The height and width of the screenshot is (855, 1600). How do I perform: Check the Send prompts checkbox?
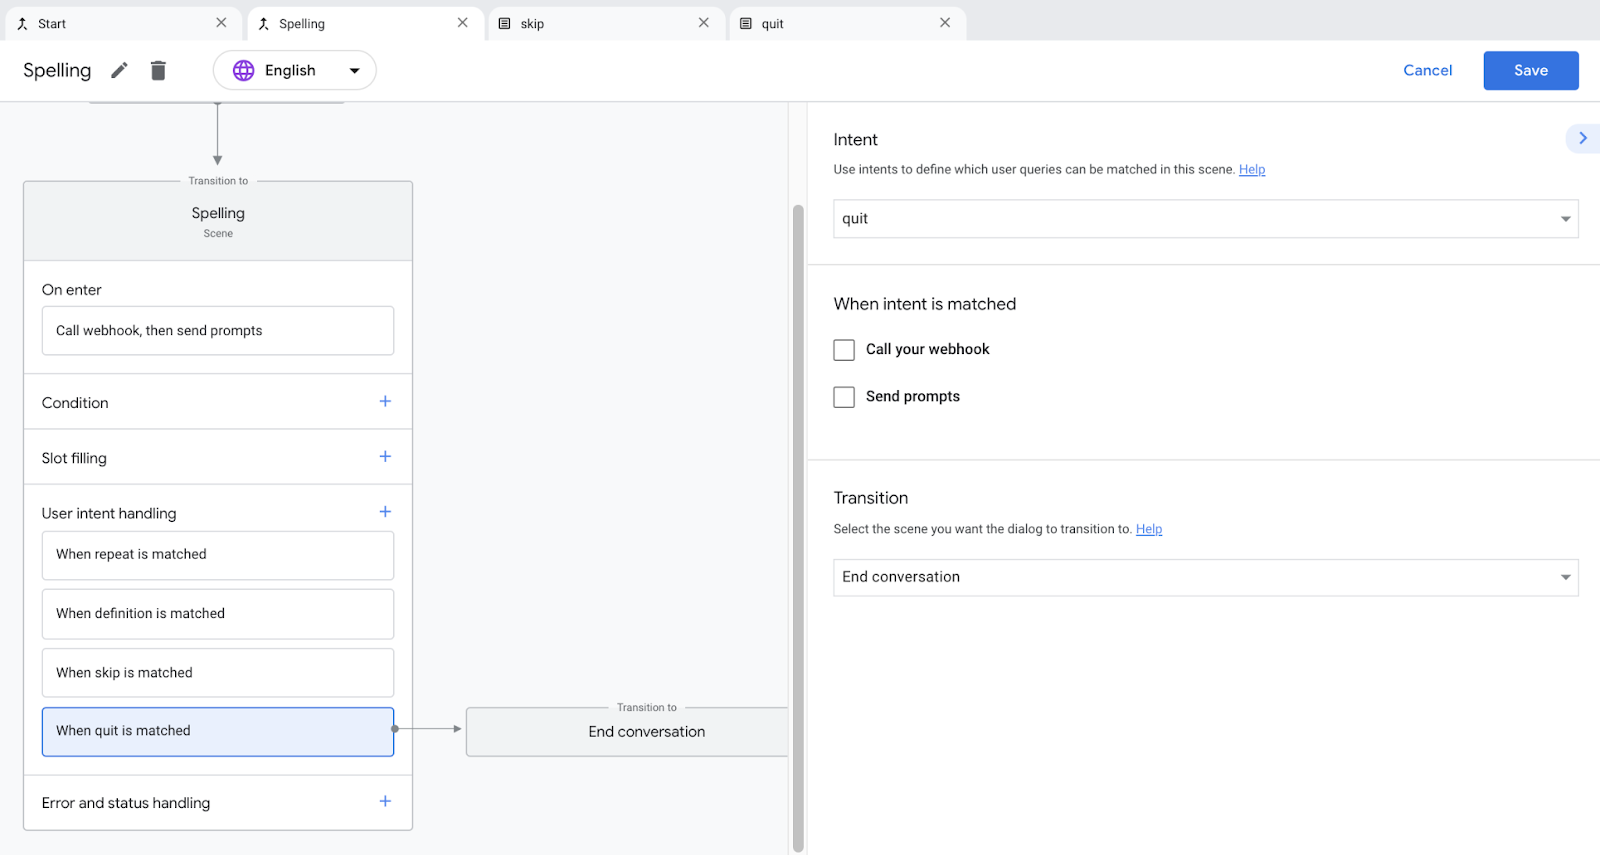(844, 397)
